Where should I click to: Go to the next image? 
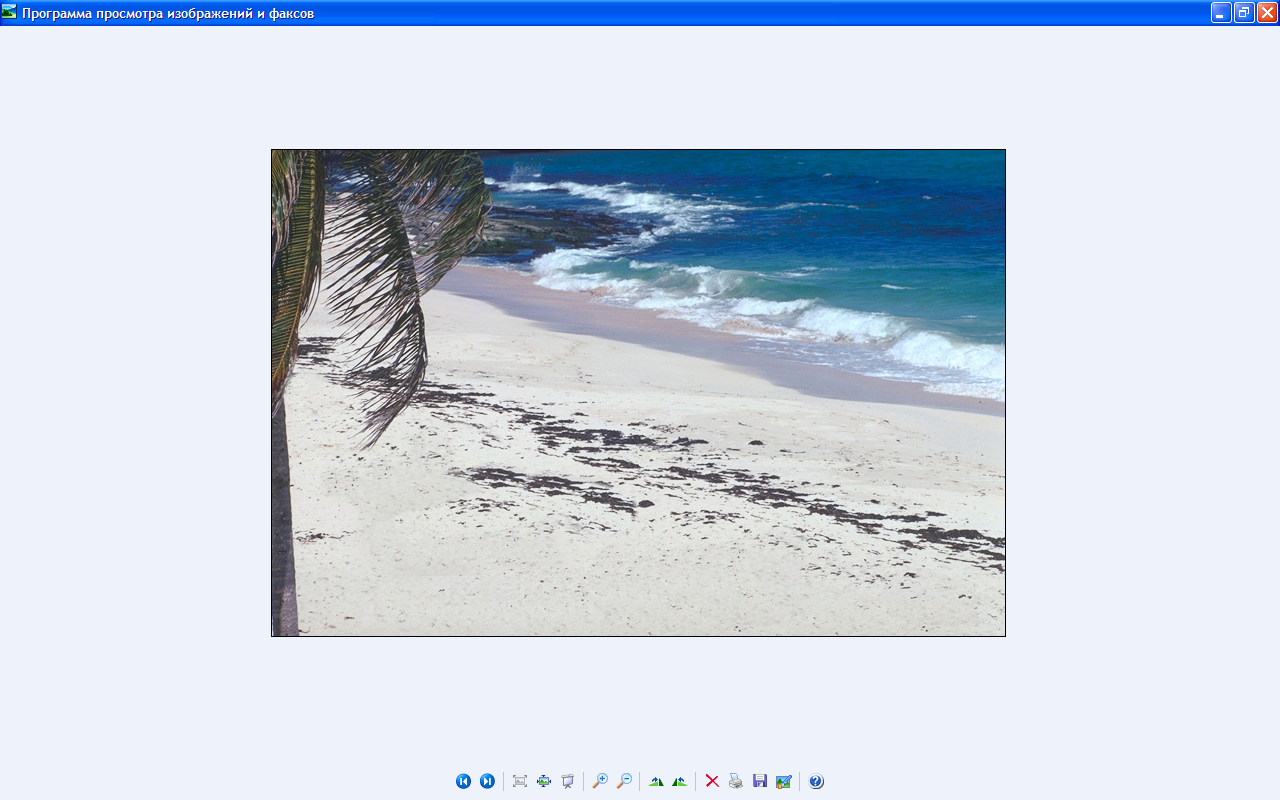[x=487, y=781]
